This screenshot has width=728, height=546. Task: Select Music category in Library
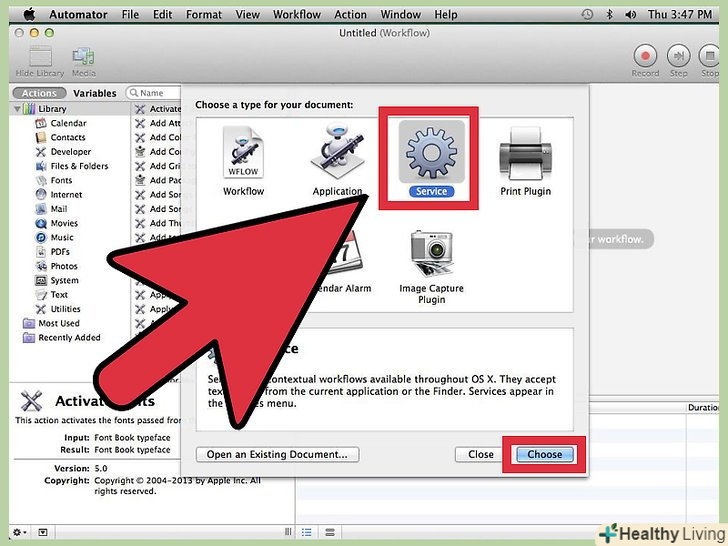pos(62,238)
